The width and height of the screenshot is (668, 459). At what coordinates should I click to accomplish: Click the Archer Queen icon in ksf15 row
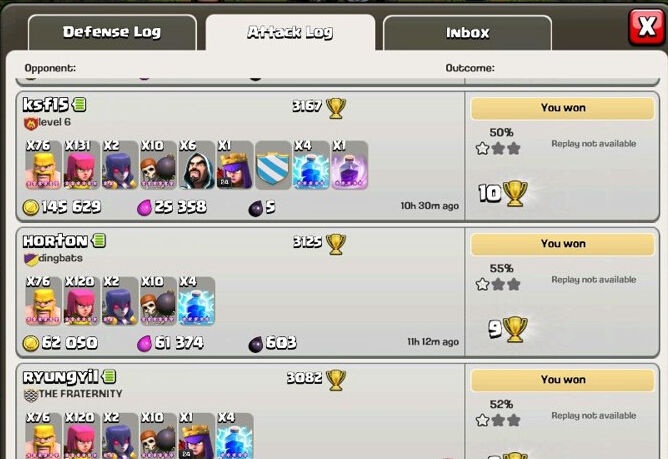click(235, 165)
